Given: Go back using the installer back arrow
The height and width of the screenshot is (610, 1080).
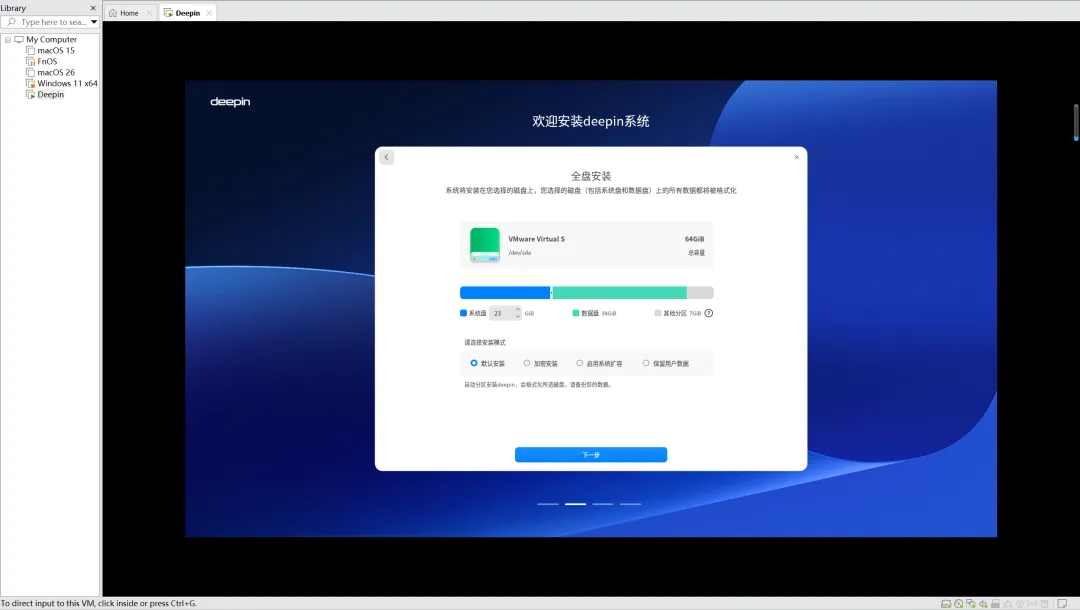Looking at the screenshot, I should pos(386,157).
